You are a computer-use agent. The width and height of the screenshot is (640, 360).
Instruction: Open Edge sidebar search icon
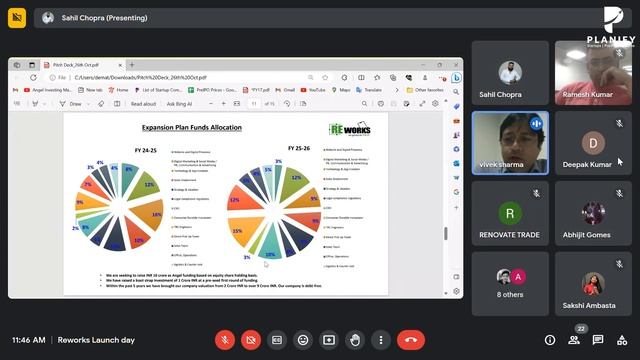pyautogui.click(x=456, y=92)
